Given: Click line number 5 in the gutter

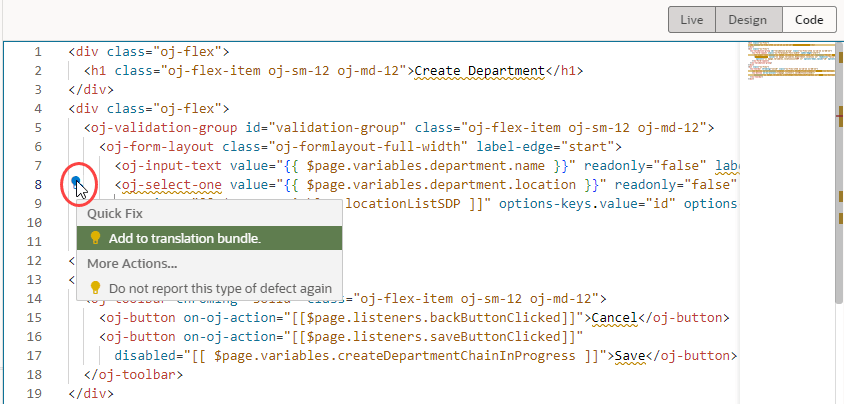Looking at the screenshot, I should click(37, 128).
